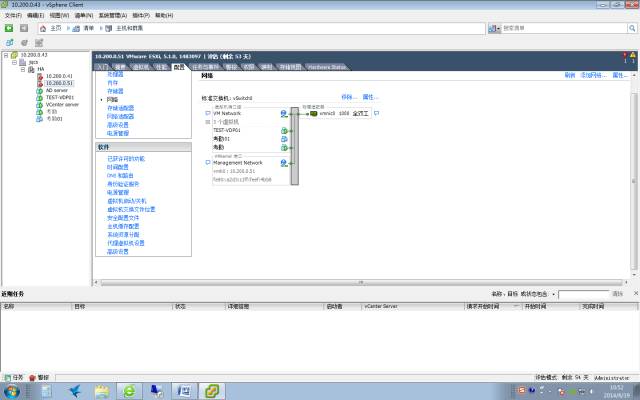Click the vmnic0 adapter icon

click(313, 113)
